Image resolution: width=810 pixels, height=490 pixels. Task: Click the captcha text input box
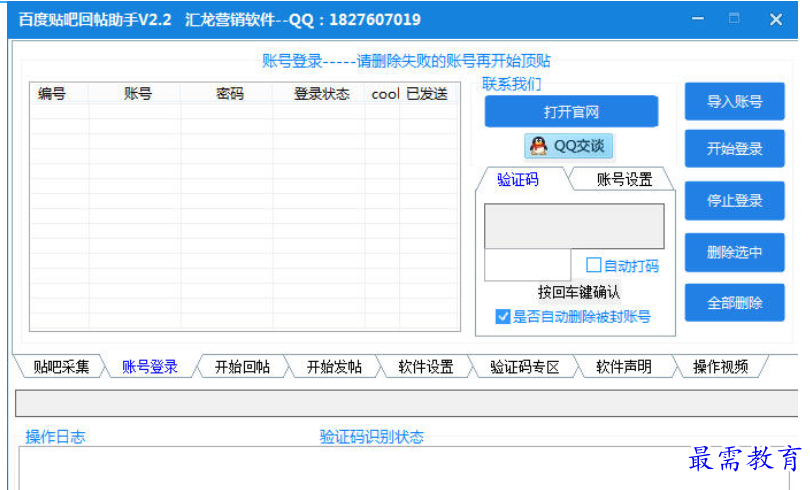click(527, 265)
